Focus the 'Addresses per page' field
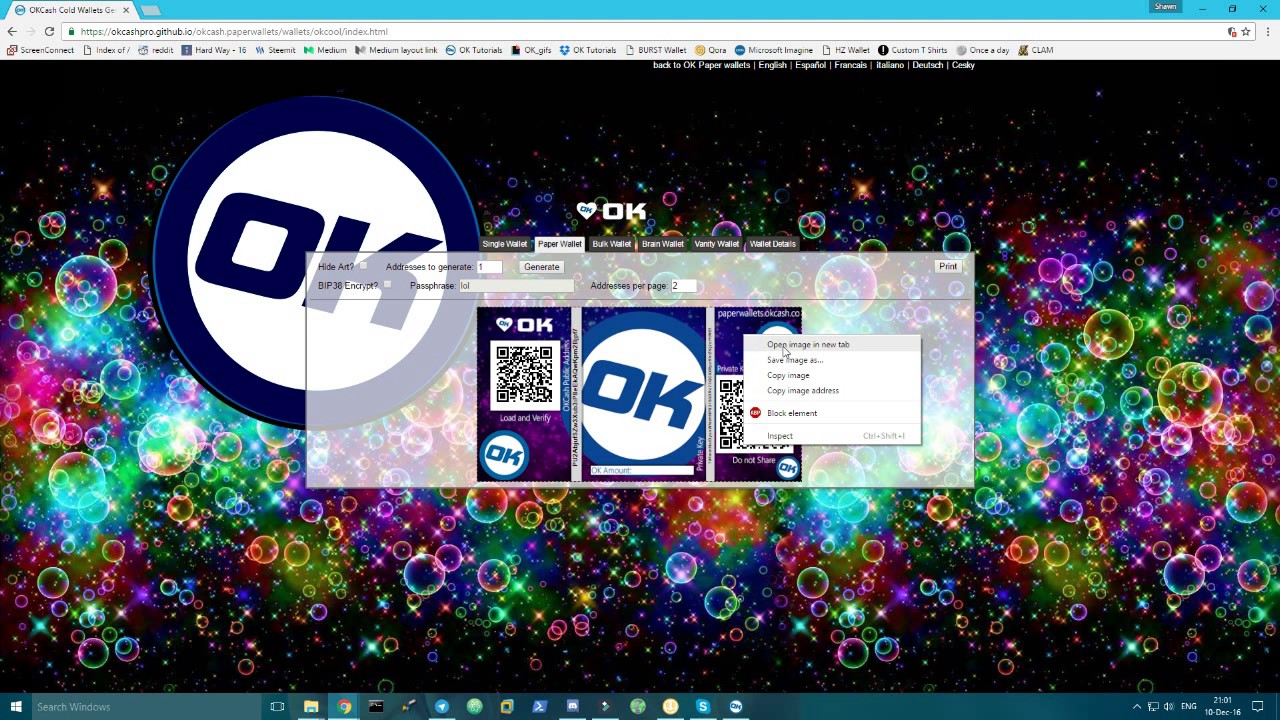Image resolution: width=1280 pixels, height=720 pixels. pos(684,286)
